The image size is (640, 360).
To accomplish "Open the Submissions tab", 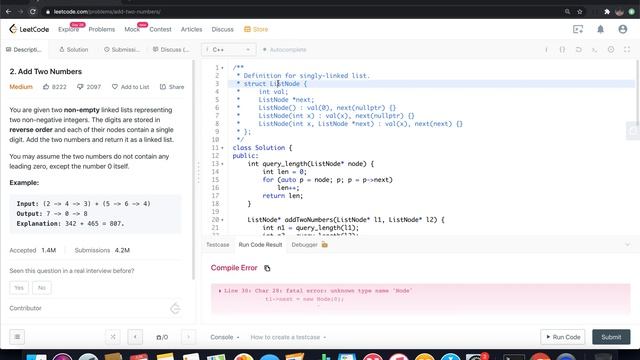I will (121, 49).
